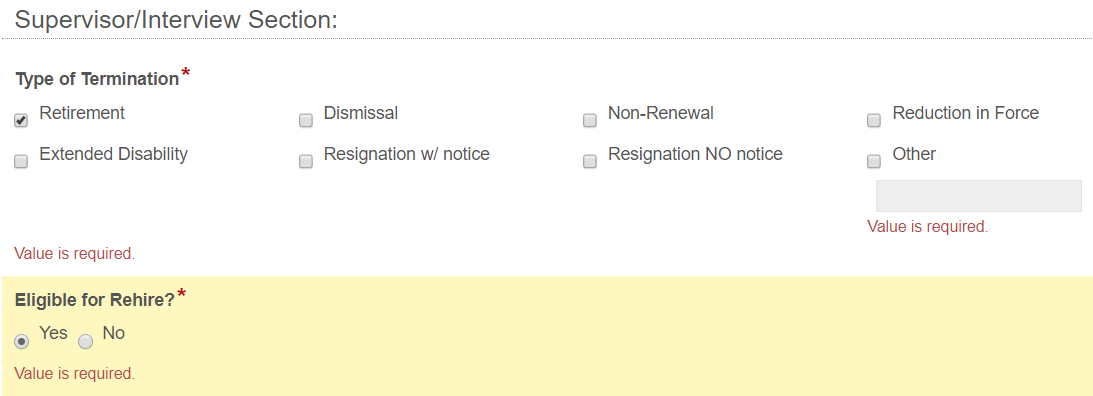
Task: Click the error message under Extended Disability
Action: click(75, 254)
